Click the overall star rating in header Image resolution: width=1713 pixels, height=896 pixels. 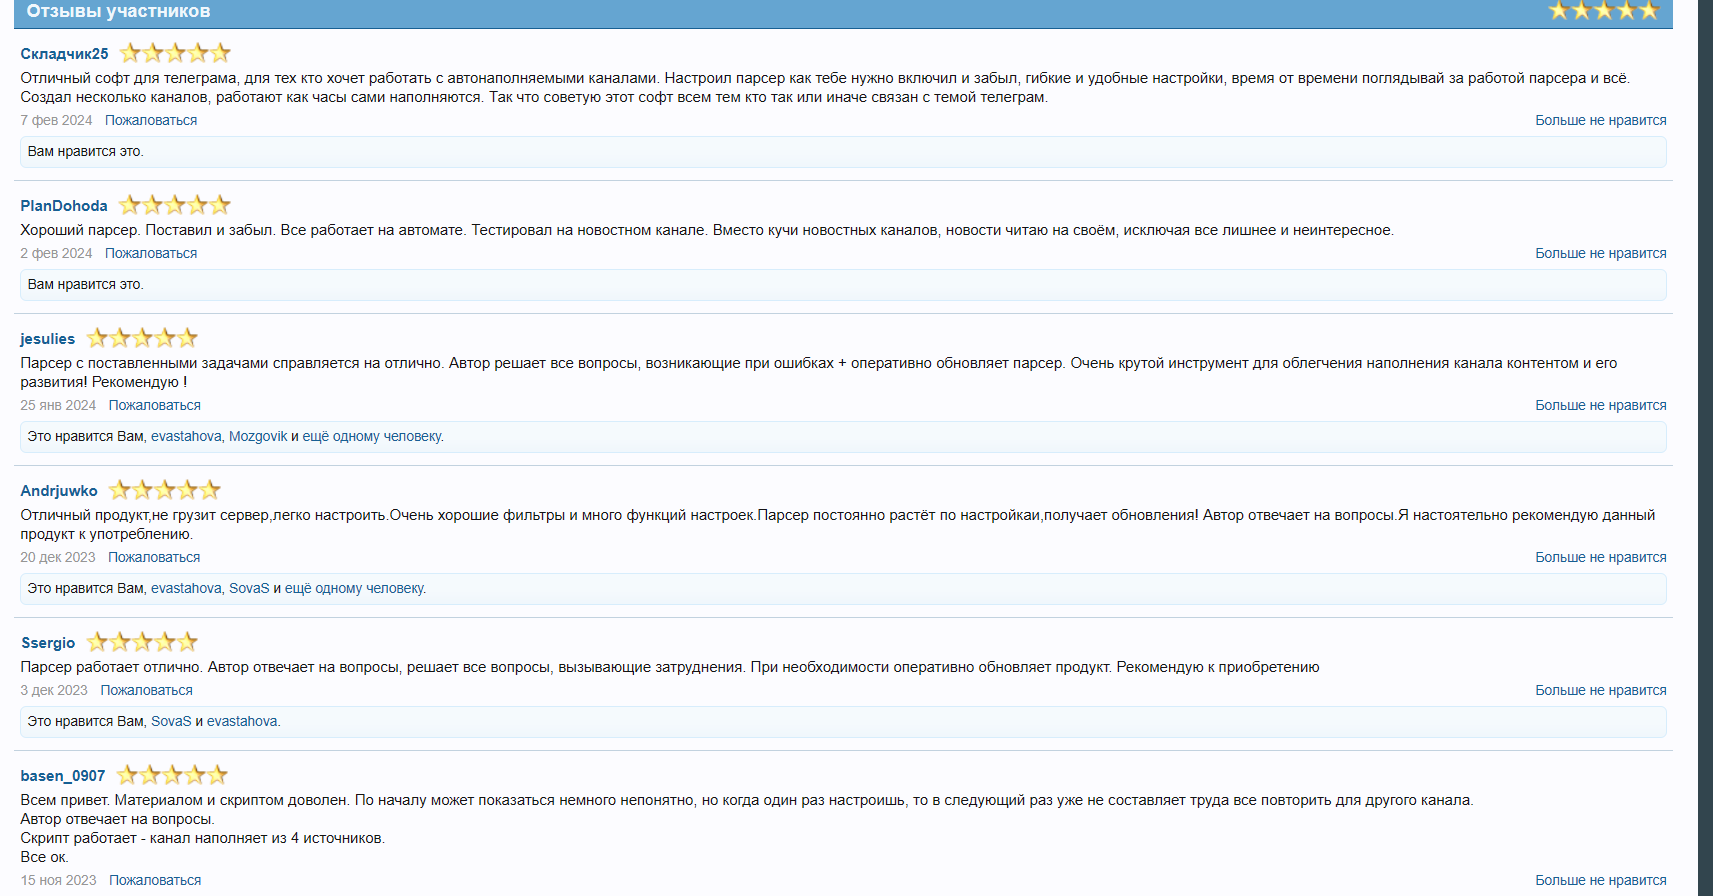(x=1603, y=11)
